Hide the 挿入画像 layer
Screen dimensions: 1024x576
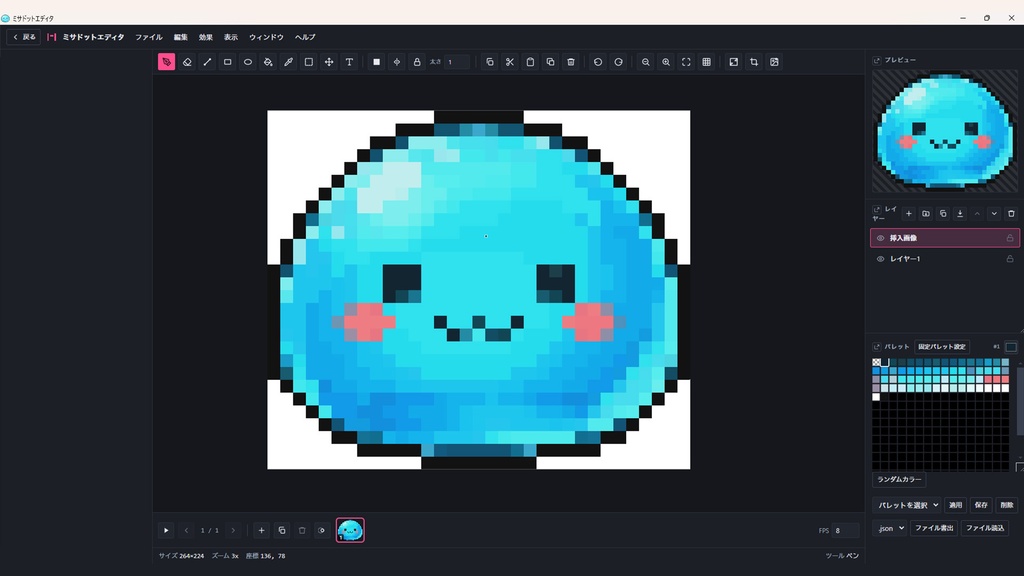[x=880, y=238]
